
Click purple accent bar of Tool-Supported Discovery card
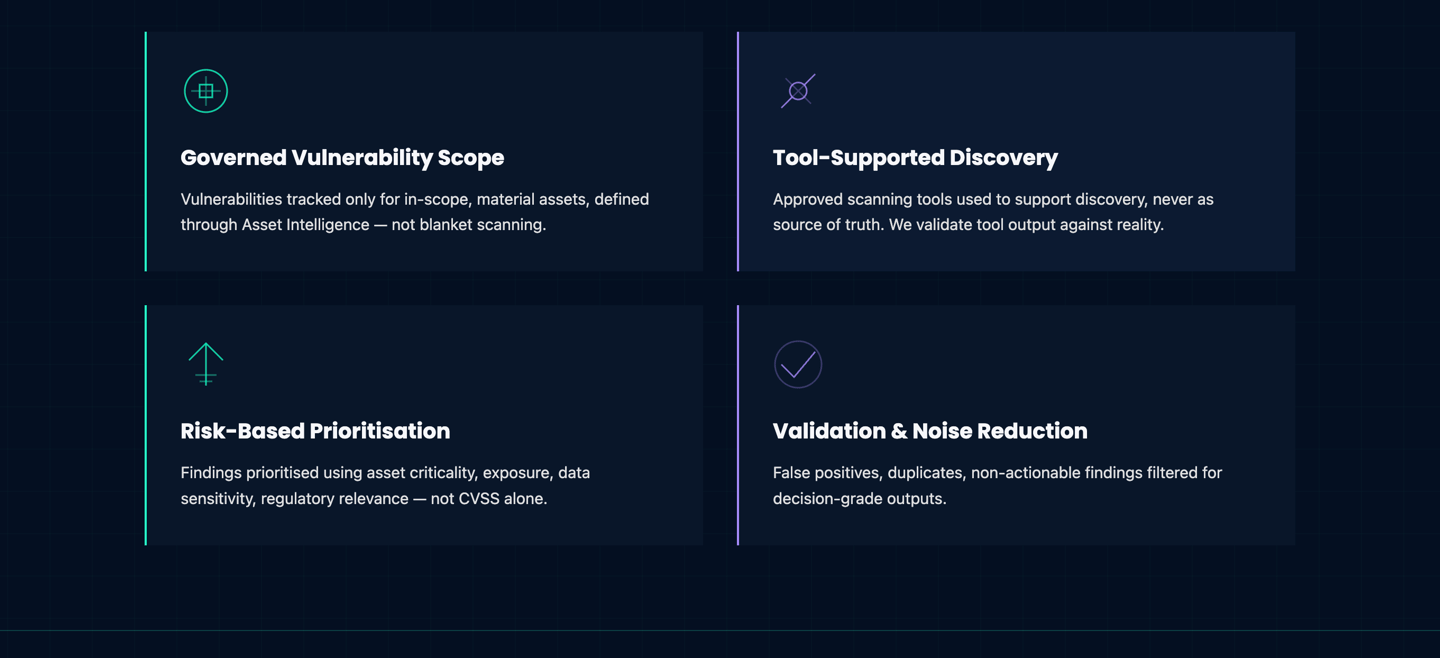pos(738,151)
